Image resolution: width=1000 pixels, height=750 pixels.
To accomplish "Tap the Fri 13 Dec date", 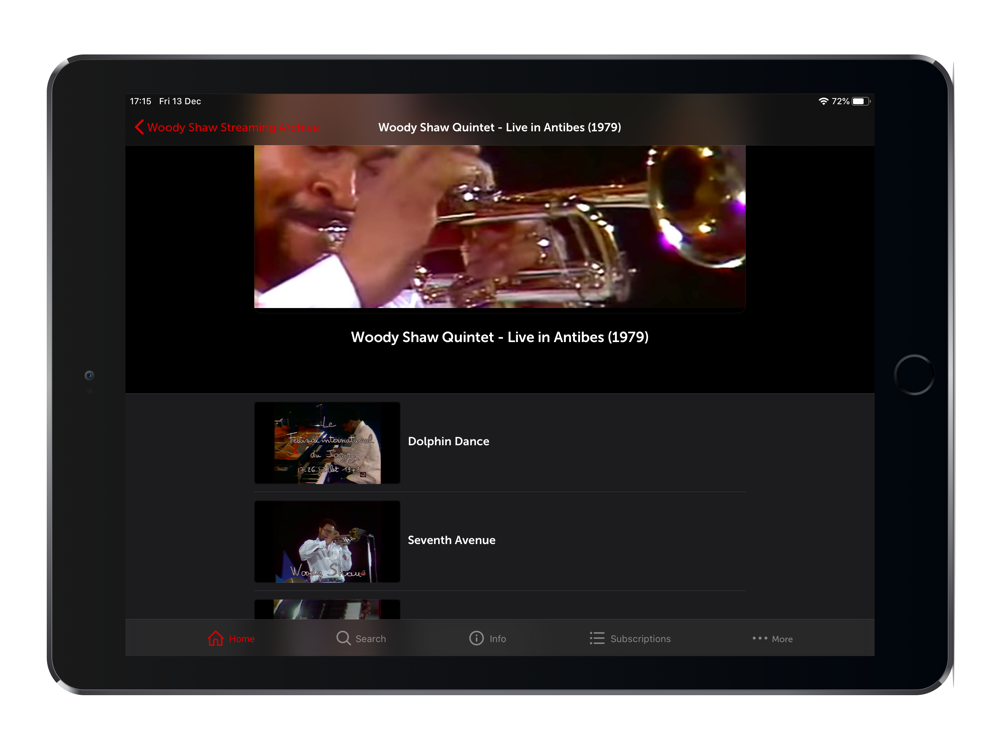I will point(180,101).
